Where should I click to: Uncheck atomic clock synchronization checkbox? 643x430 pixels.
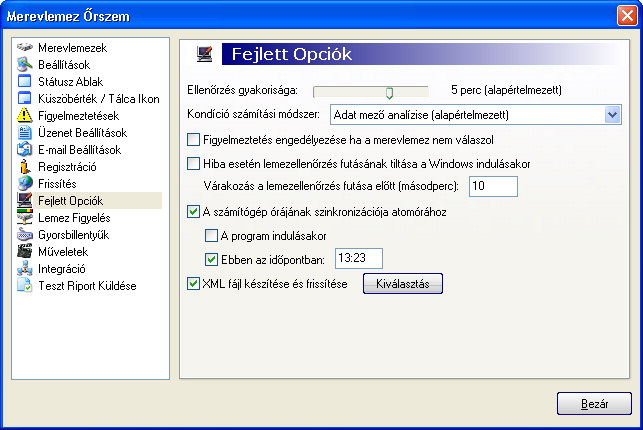coord(193,212)
